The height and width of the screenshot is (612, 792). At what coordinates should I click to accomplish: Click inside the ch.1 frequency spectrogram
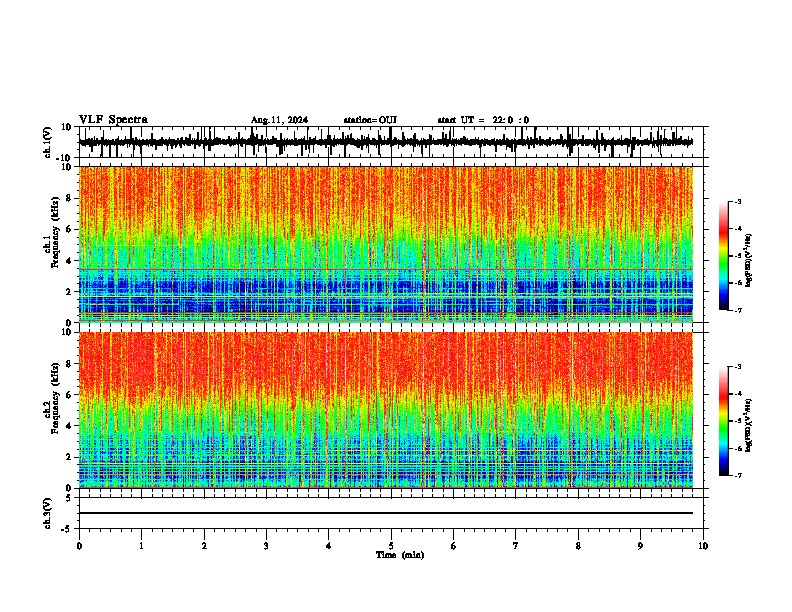(x=386, y=244)
